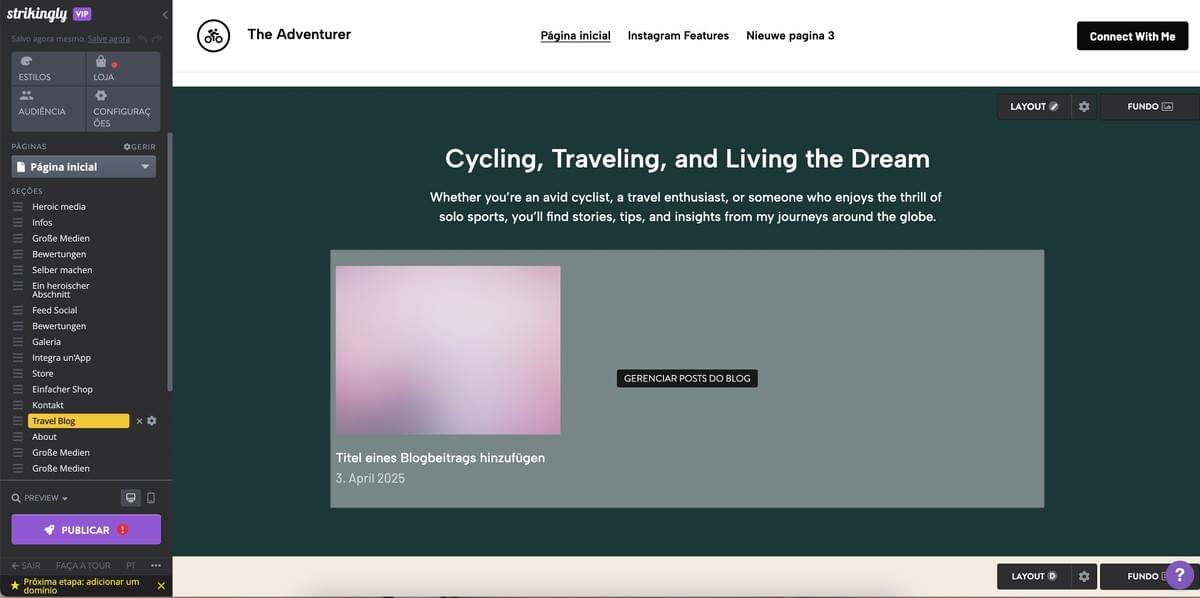The height and width of the screenshot is (598, 1200).
Task: Click the three dots more options
Action: (x=156, y=566)
